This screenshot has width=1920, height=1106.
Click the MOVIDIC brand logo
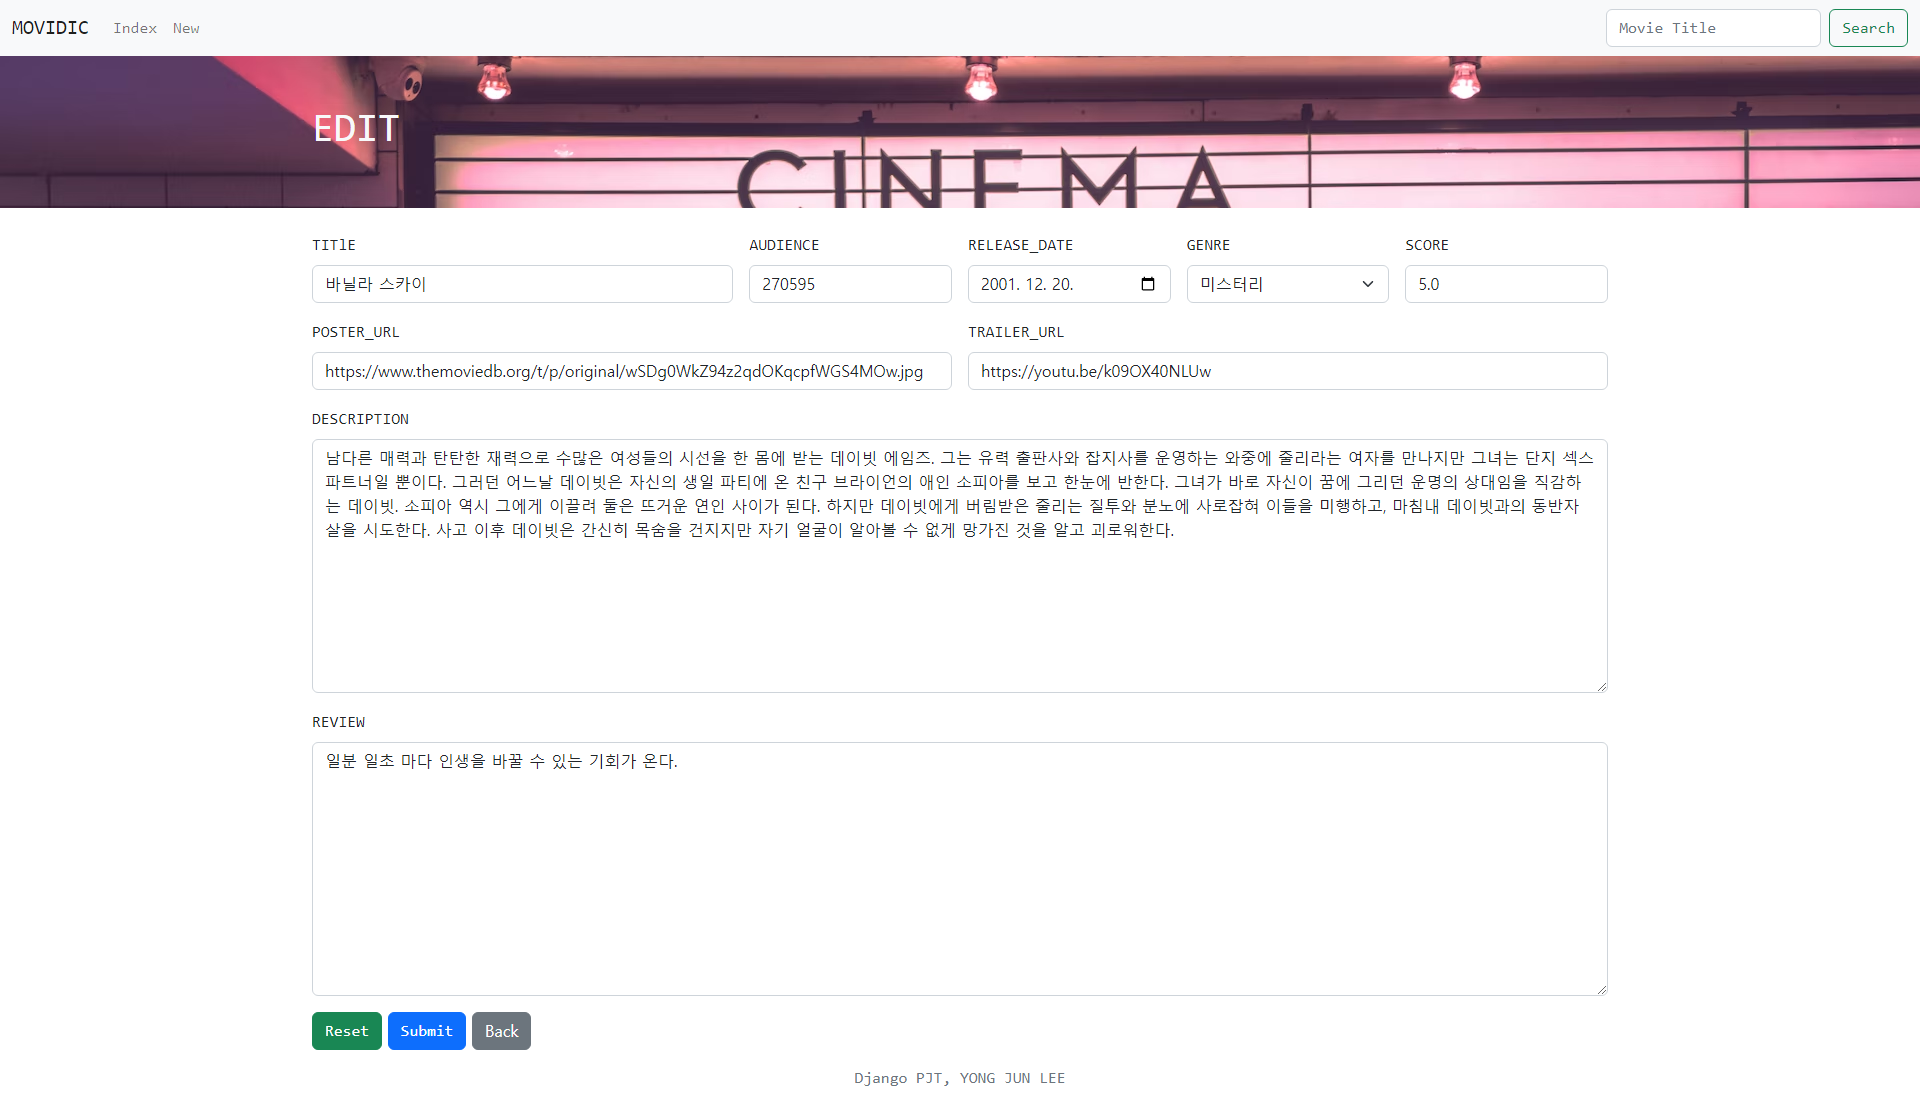(50, 28)
